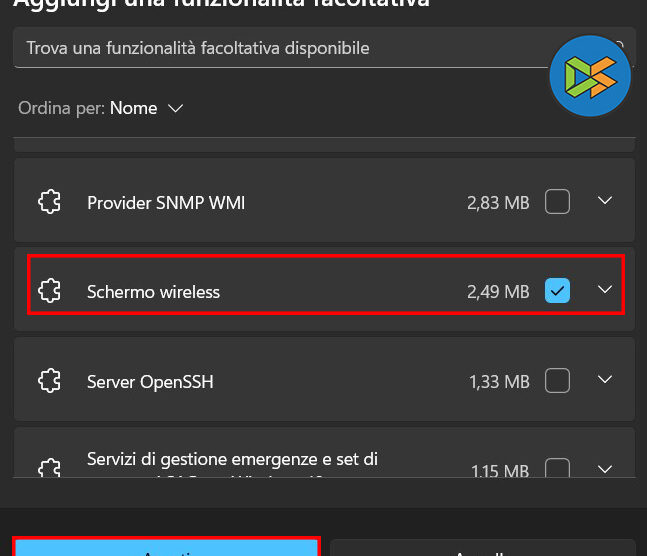The width and height of the screenshot is (647, 556).
Task: Click the Server OpenSSH puzzle icon
Action: pos(49,381)
